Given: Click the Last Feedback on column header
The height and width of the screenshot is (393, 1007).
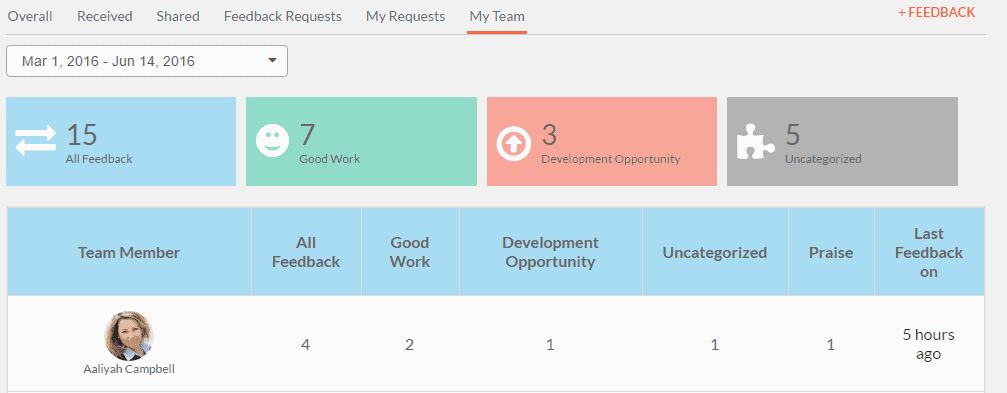Looking at the screenshot, I should pos(929,252).
